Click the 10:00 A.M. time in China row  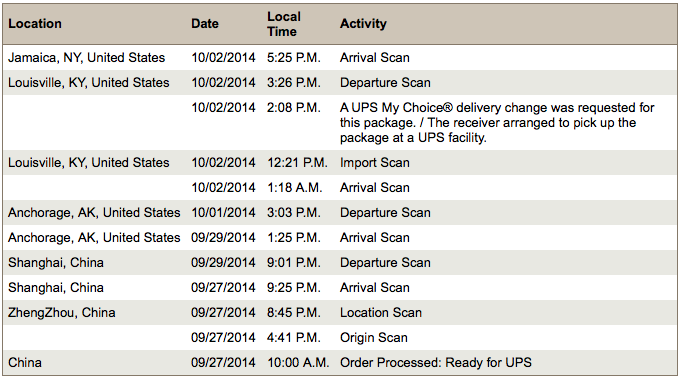click(298, 363)
